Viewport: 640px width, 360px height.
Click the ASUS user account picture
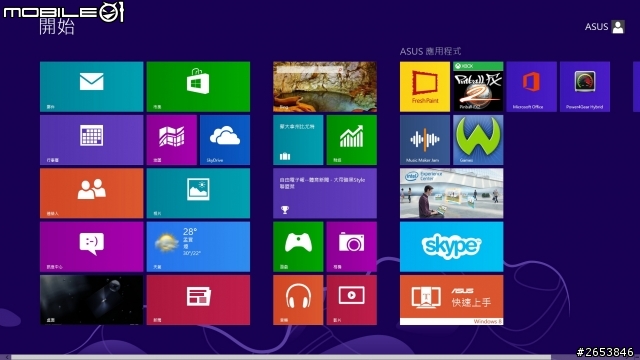pyautogui.click(x=618, y=27)
